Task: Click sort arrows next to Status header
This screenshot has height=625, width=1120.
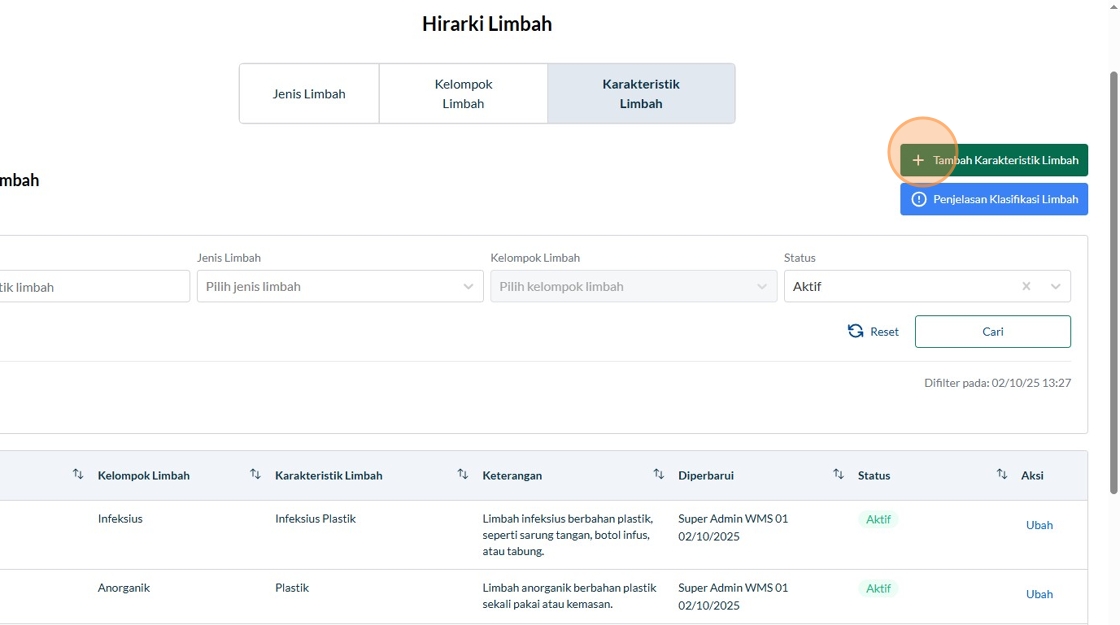Action: pyautogui.click(x=1001, y=474)
